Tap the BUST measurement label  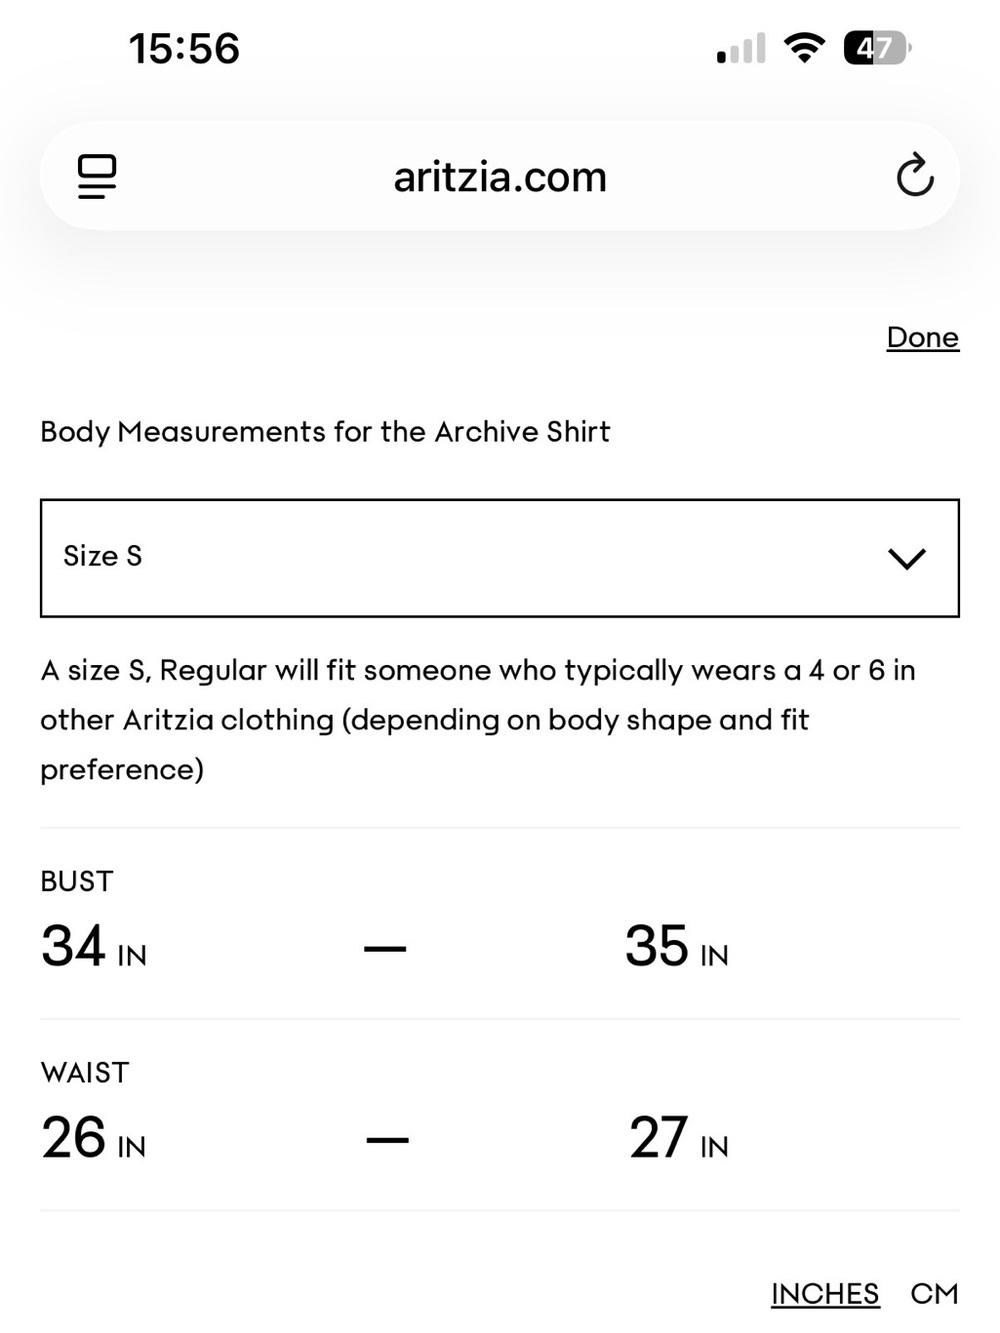pyautogui.click(x=77, y=881)
